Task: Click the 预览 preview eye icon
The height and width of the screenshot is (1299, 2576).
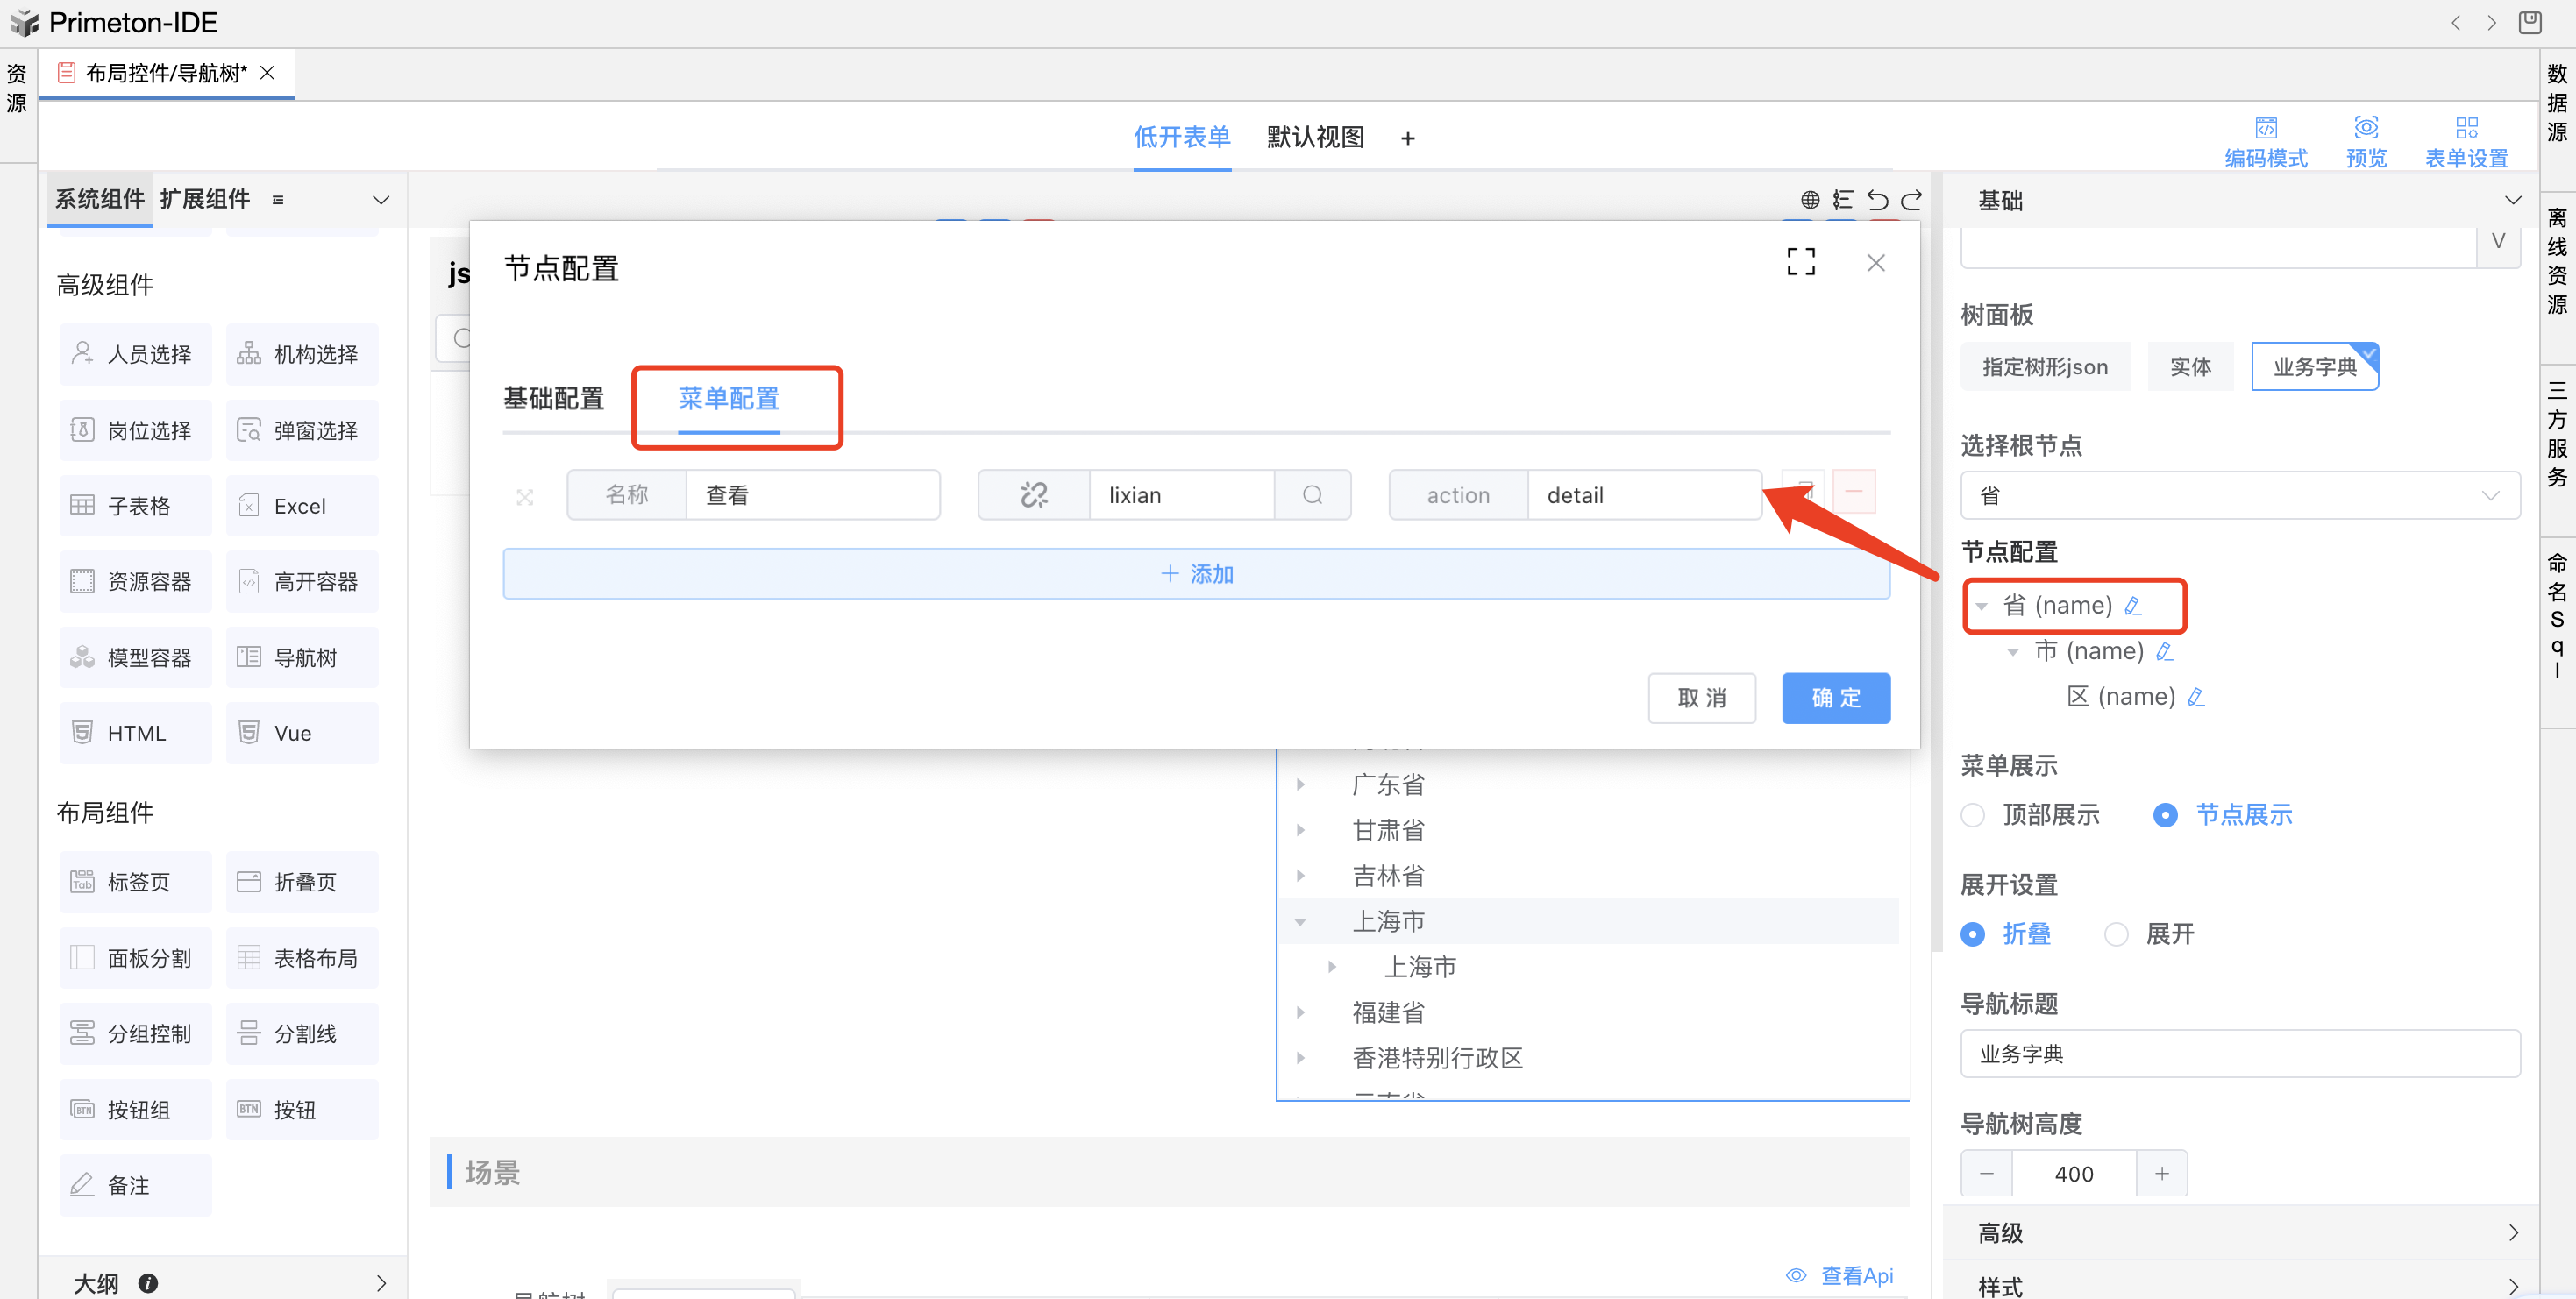Action: 2366,128
